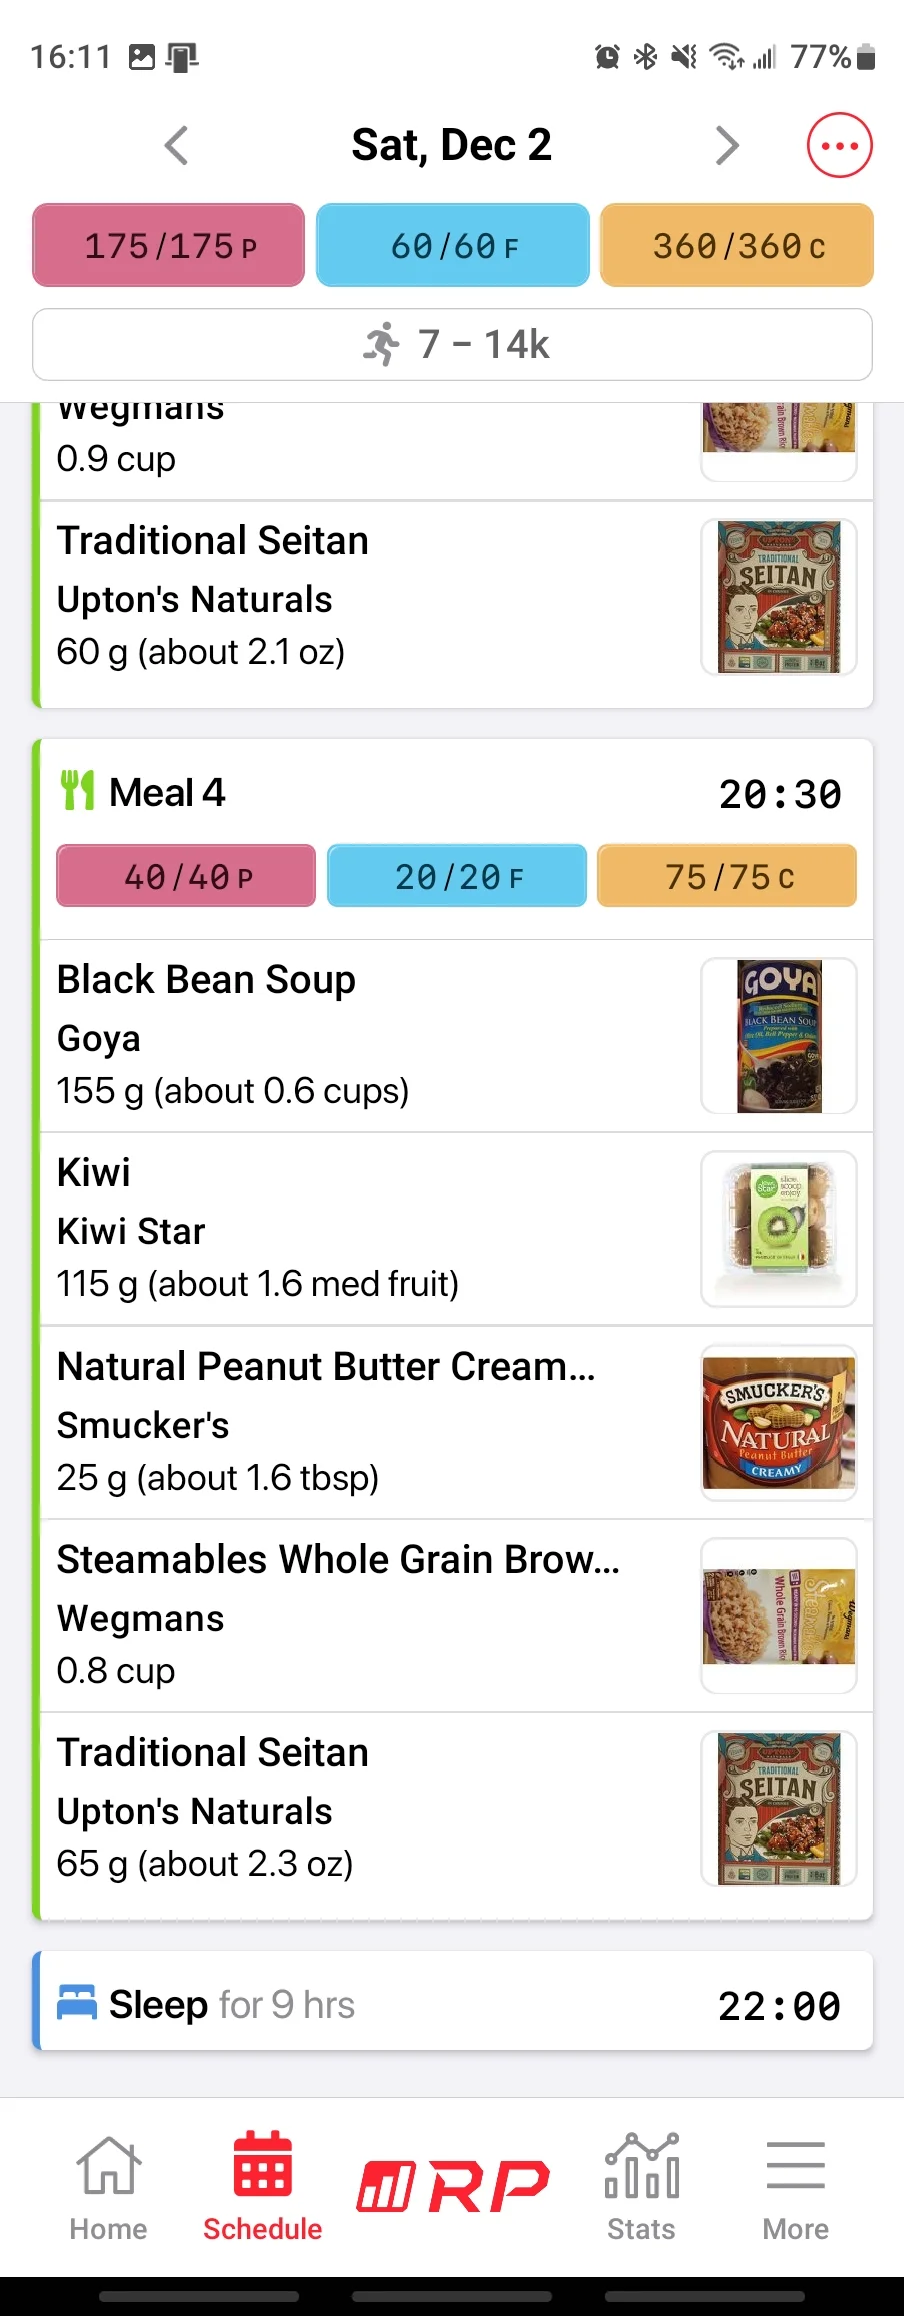The width and height of the screenshot is (904, 2316).
Task: Go to next day with right chevron
Action: click(x=727, y=146)
